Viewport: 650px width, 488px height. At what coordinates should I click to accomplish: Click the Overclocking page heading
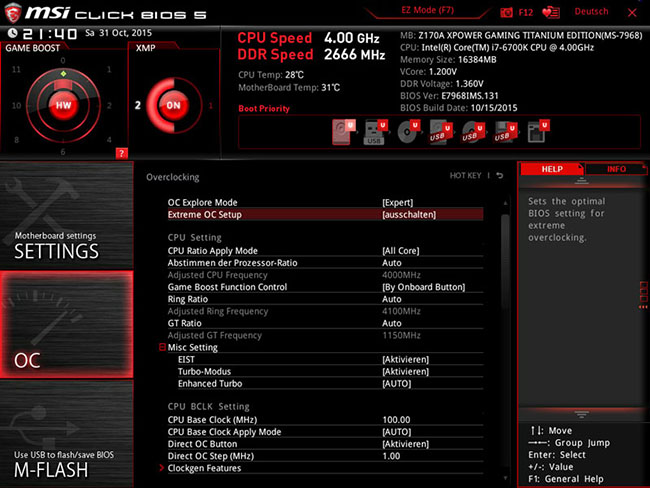tap(172, 177)
